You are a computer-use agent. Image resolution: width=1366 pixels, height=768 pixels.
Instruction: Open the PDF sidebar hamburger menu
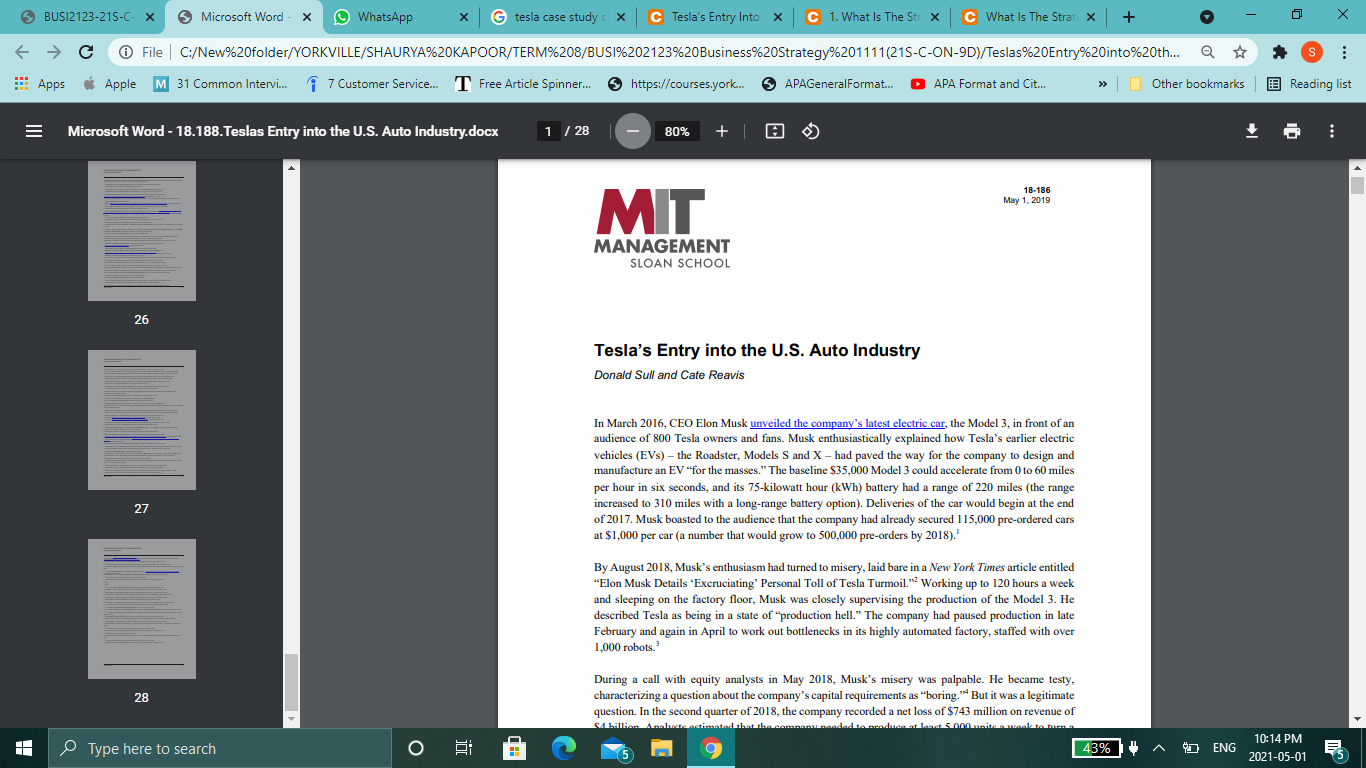click(x=33, y=130)
